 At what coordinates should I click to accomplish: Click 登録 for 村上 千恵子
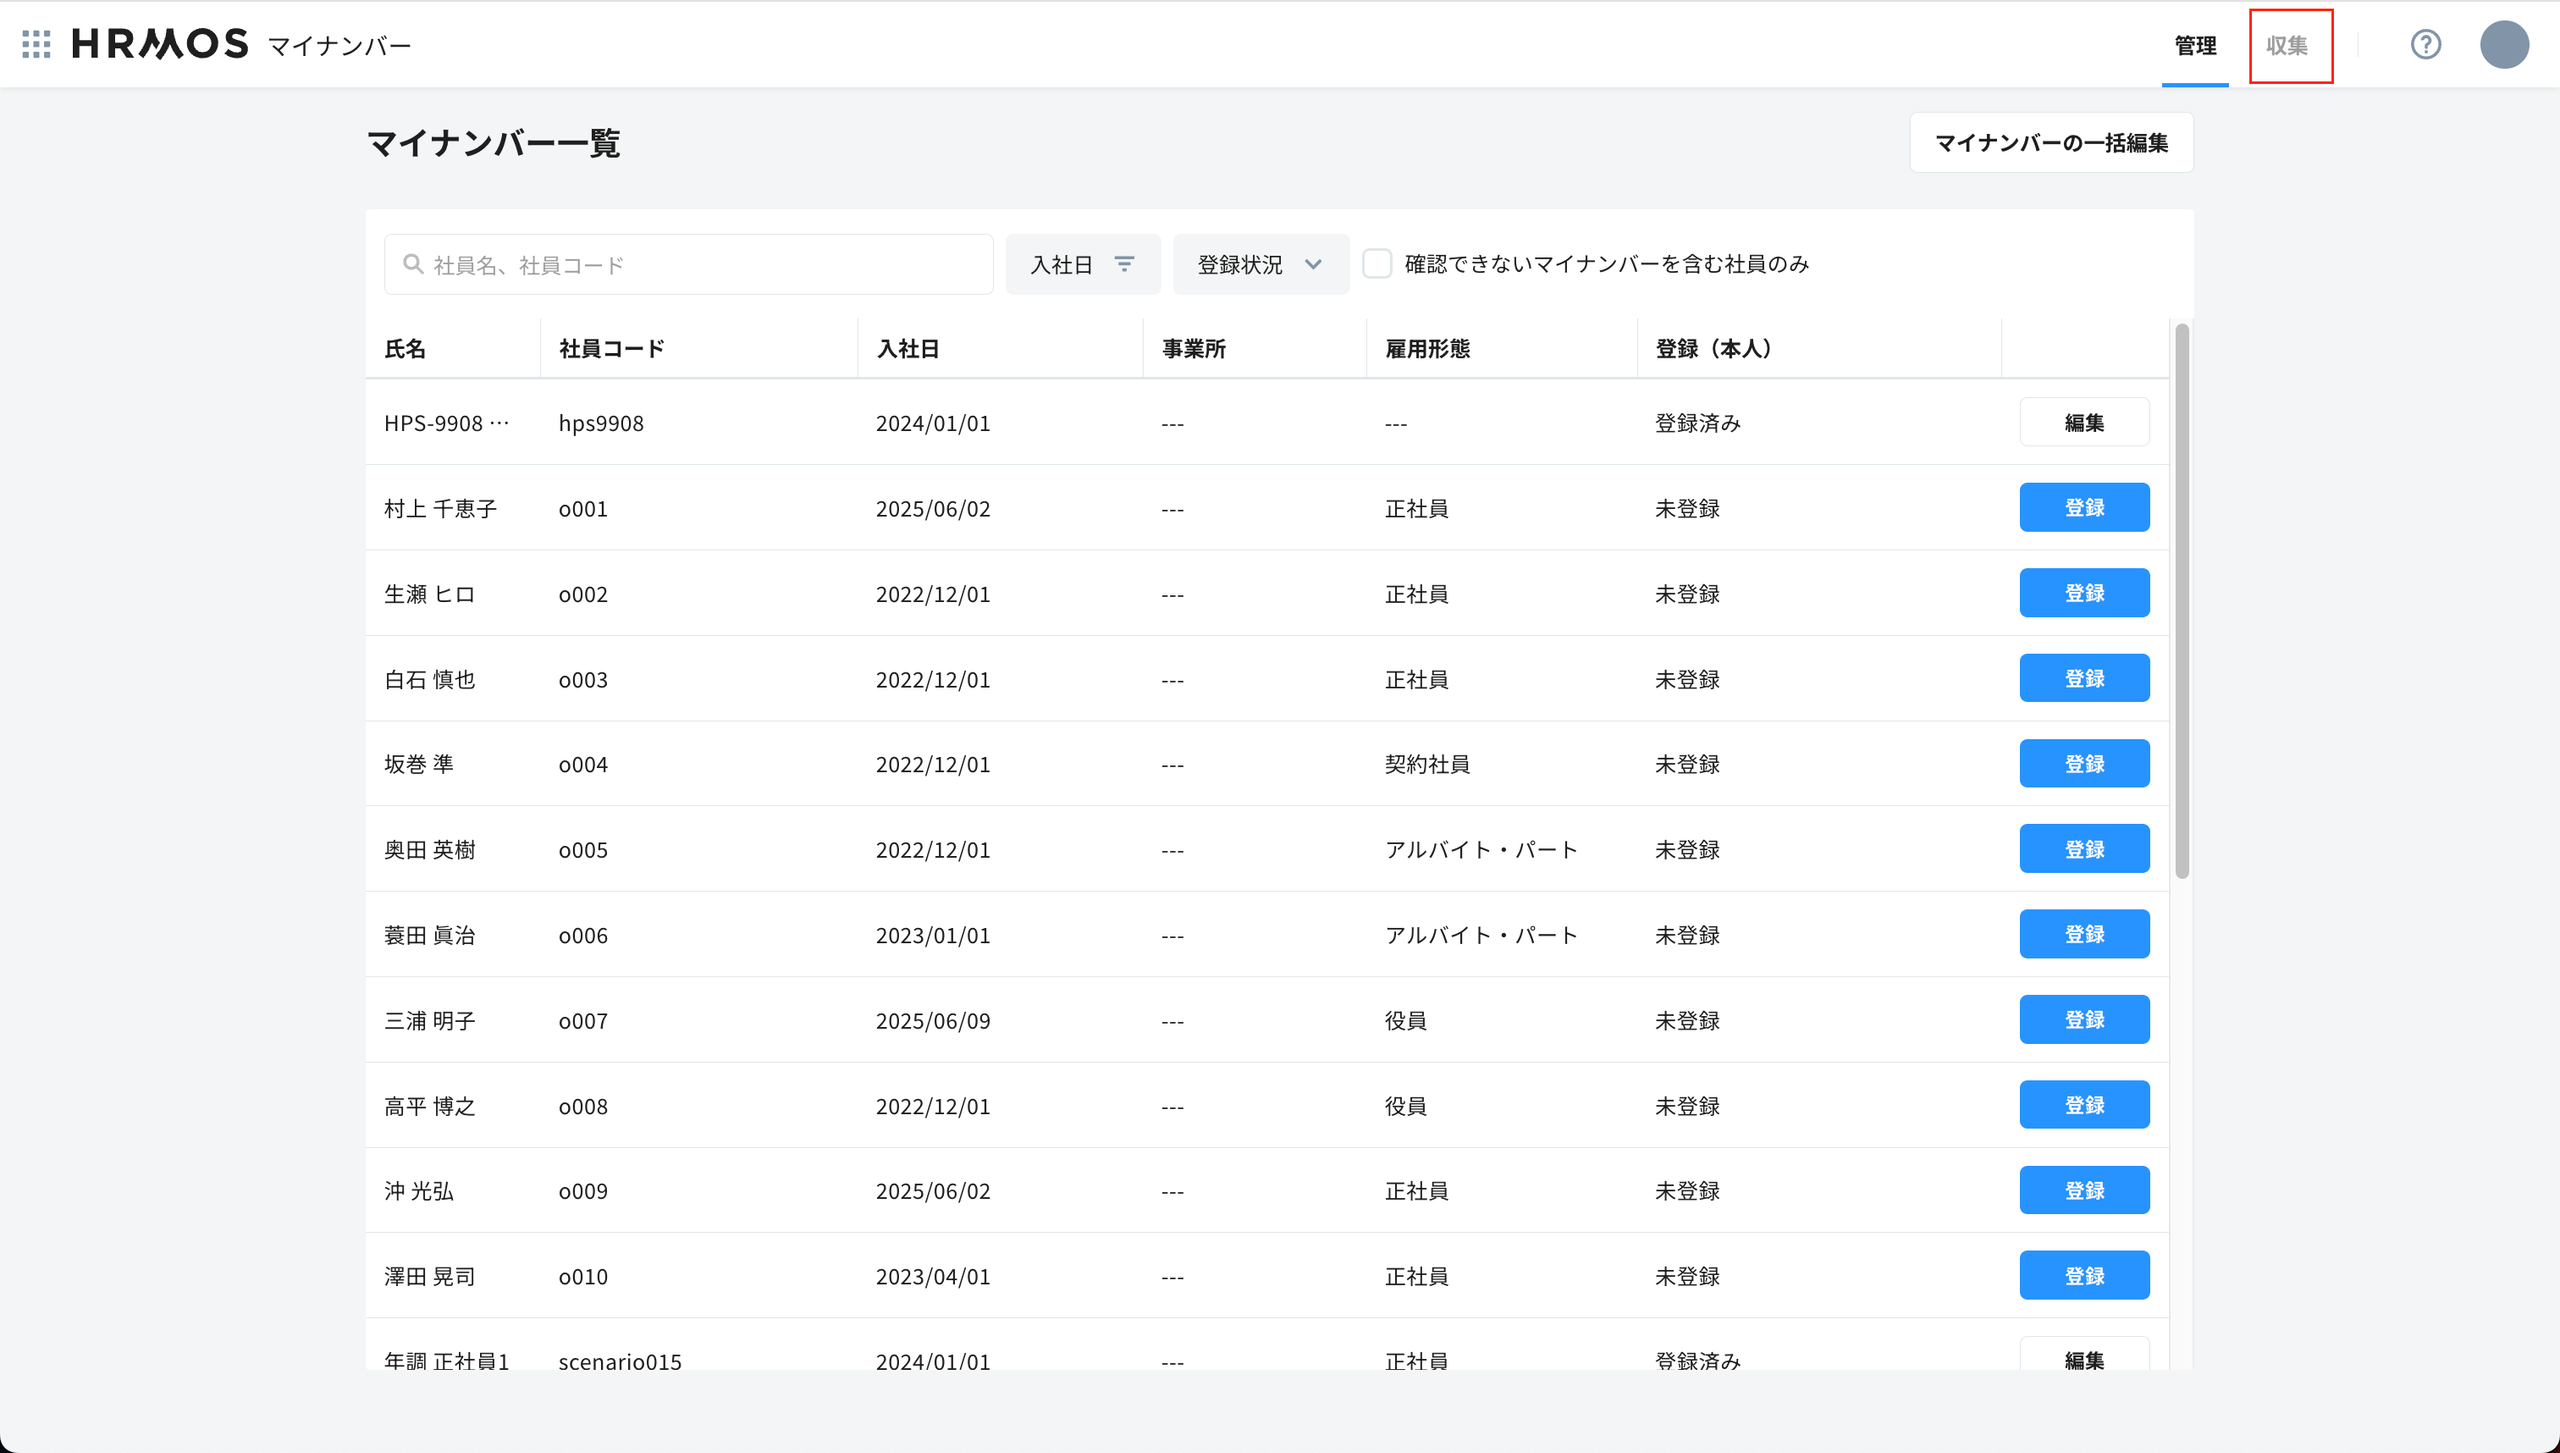tap(2084, 508)
